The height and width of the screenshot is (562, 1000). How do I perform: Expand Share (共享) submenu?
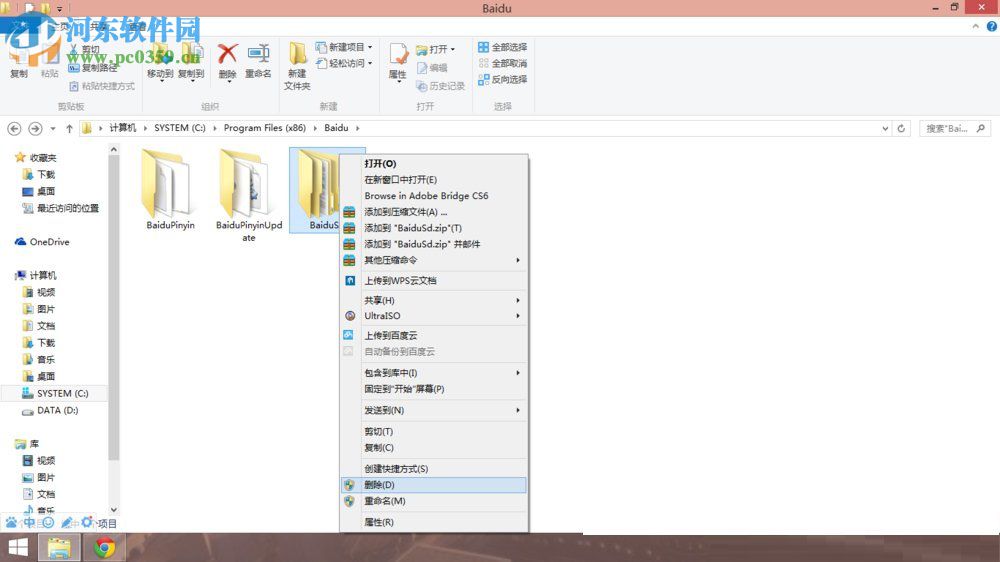pos(434,300)
